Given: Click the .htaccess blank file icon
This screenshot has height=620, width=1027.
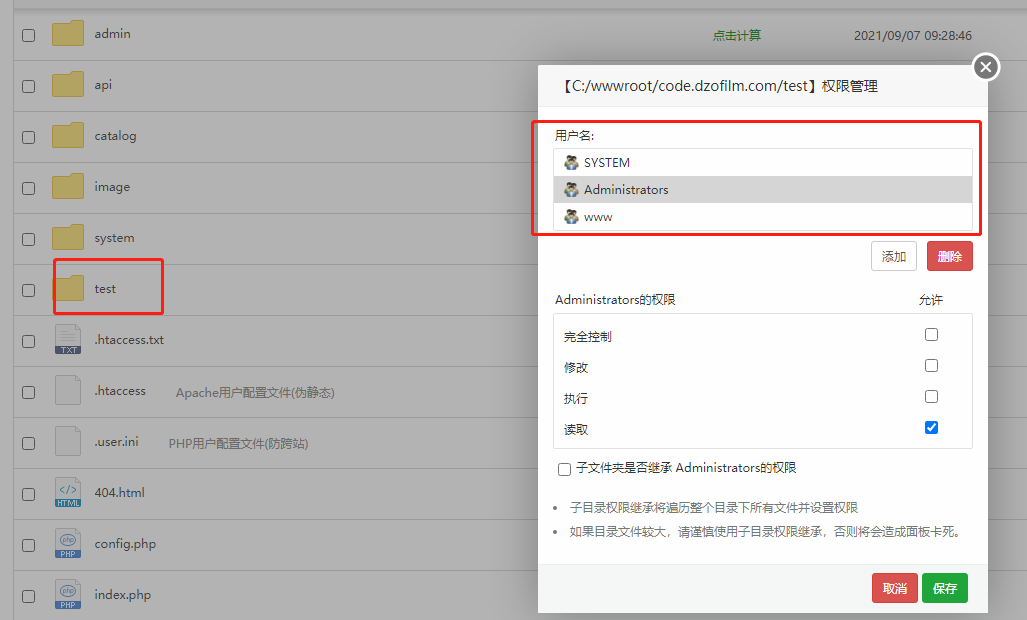Looking at the screenshot, I should click(x=68, y=391).
